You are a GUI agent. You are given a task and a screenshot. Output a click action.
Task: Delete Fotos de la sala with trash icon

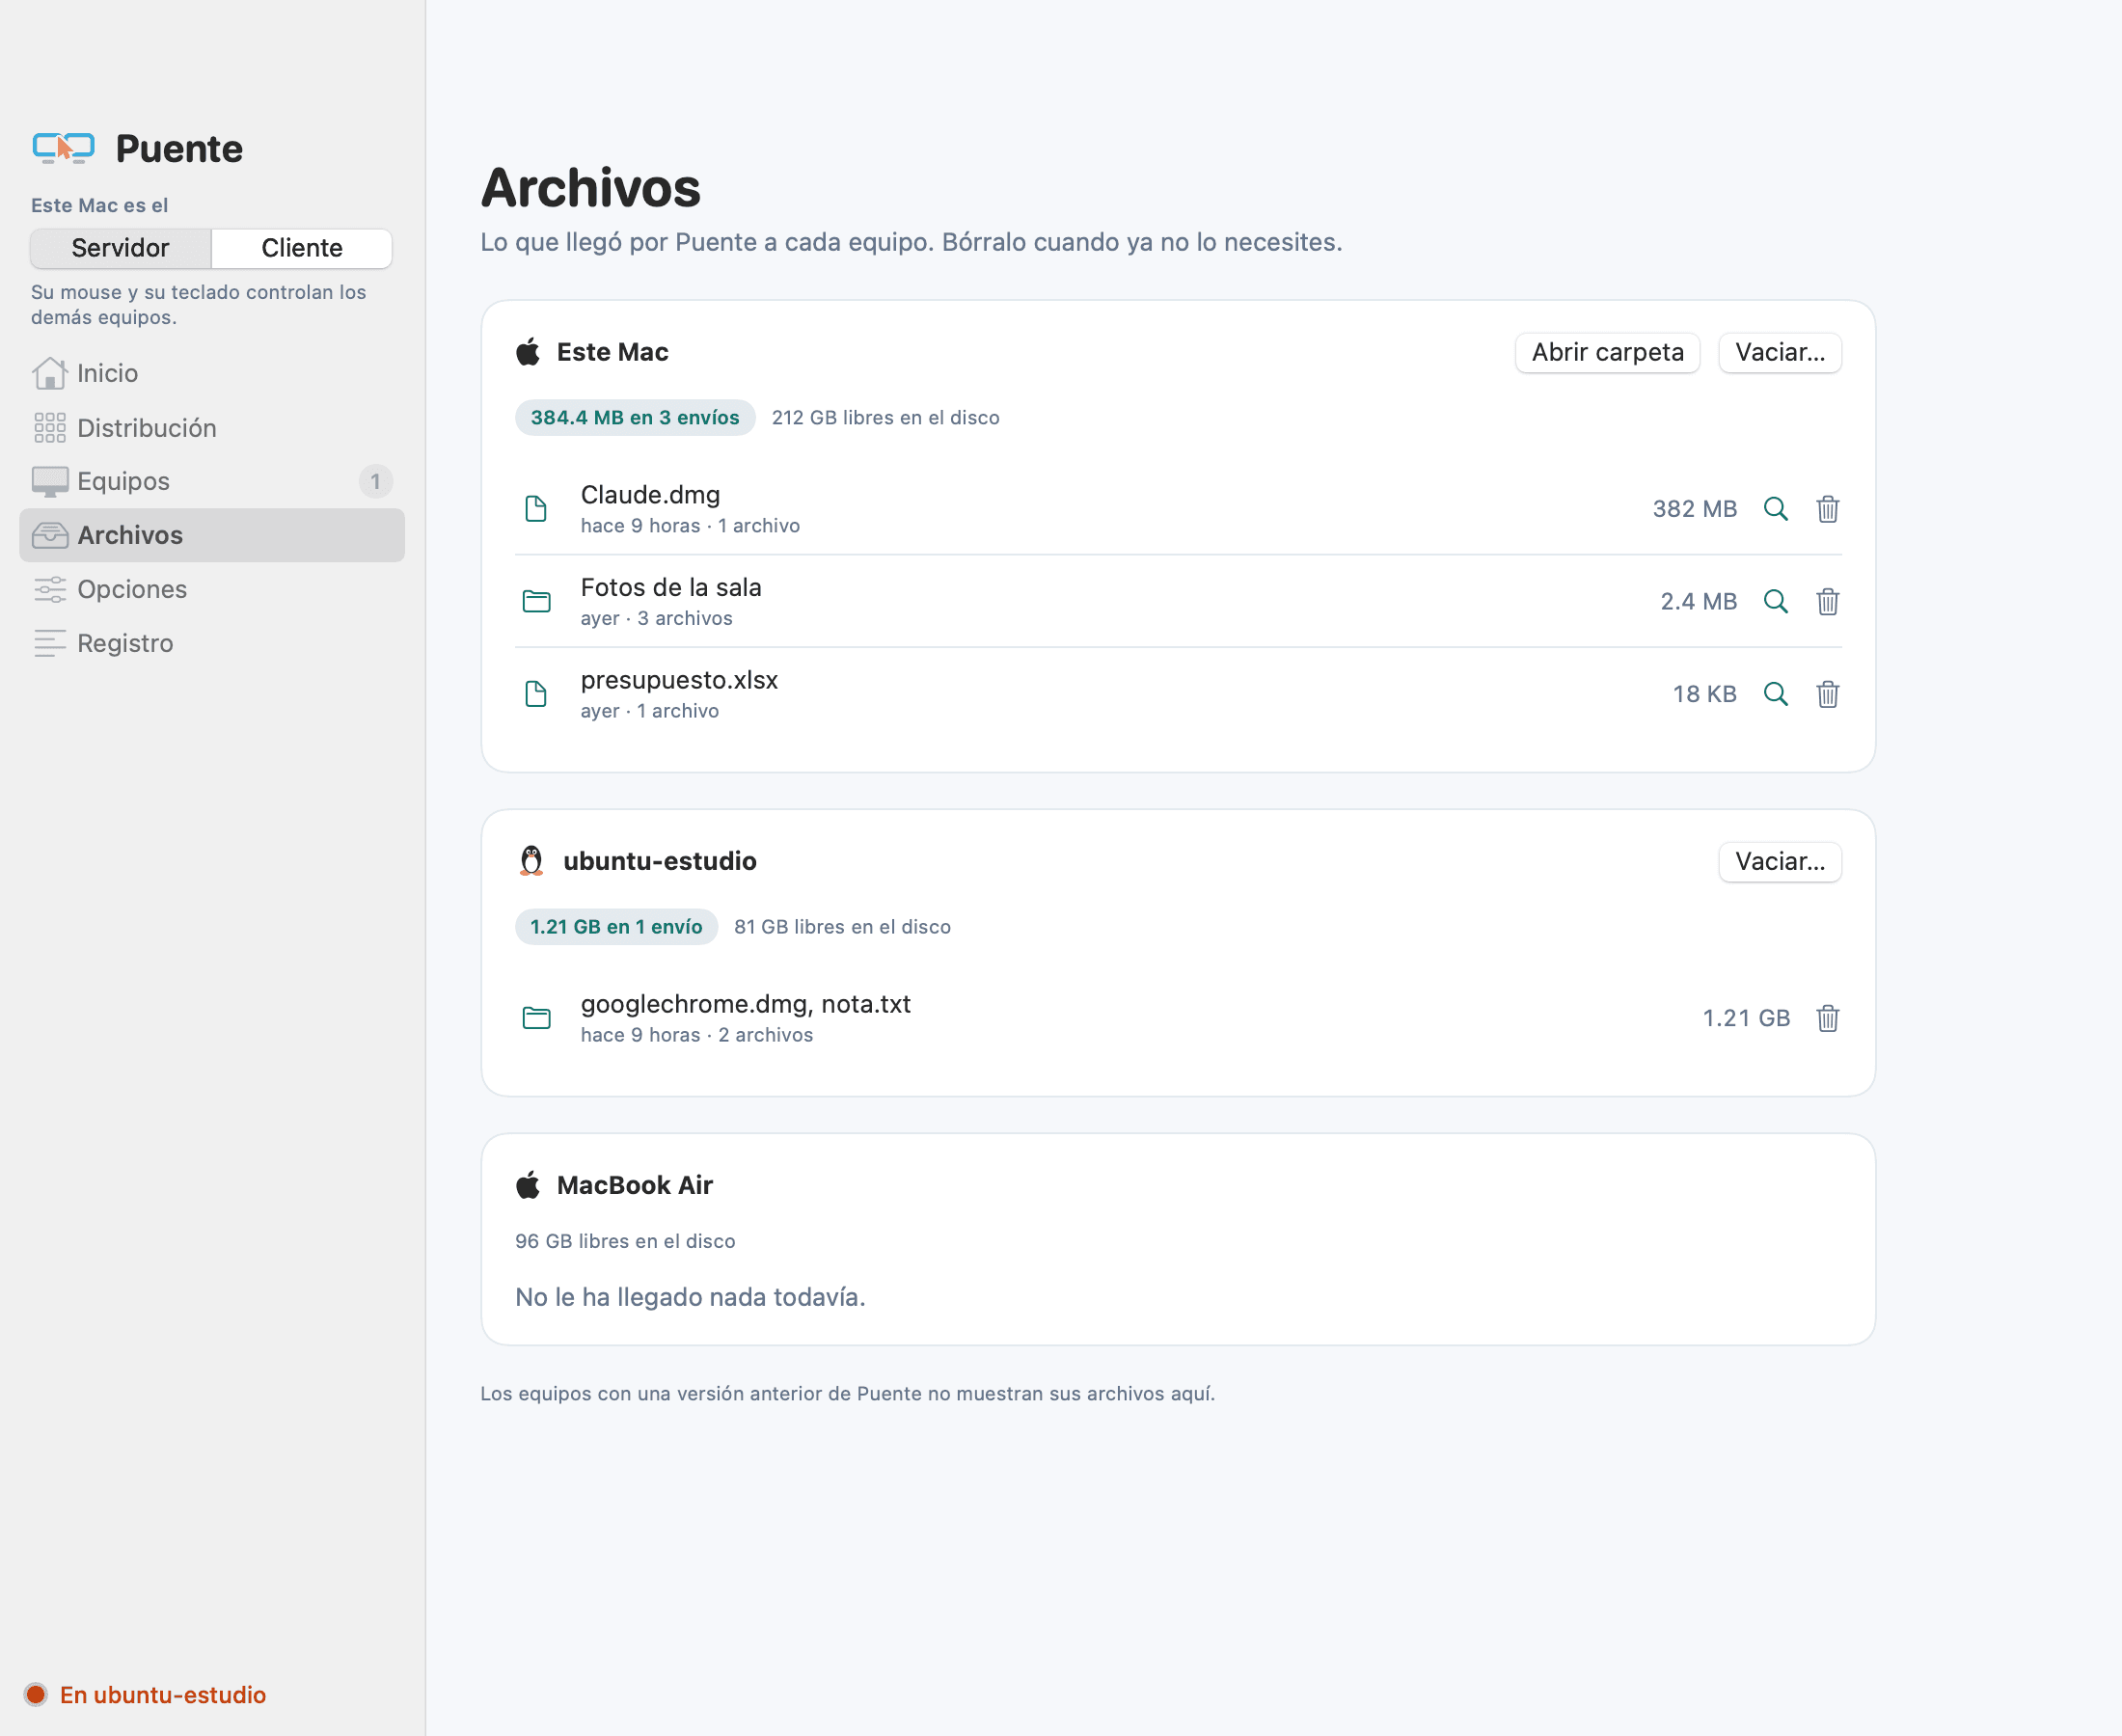pyautogui.click(x=1827, y=601)
